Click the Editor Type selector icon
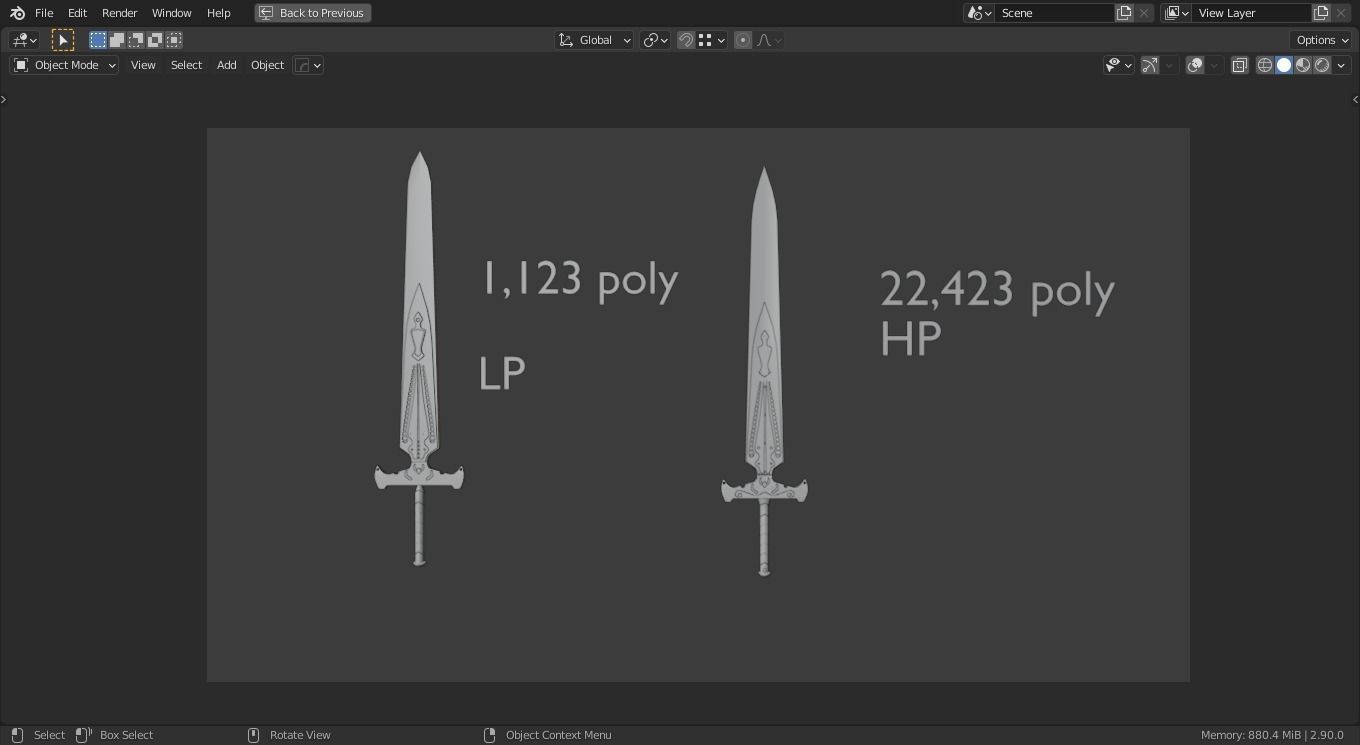This screenshot has width=1360, height=745. point(22,40)
